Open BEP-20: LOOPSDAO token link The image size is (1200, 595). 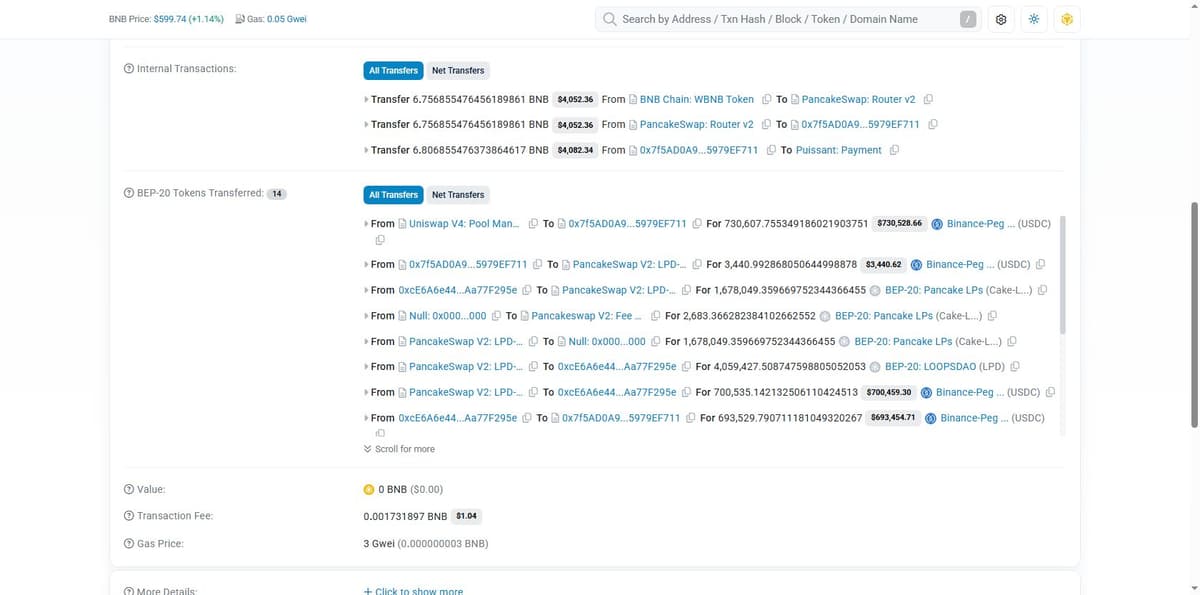945,367
